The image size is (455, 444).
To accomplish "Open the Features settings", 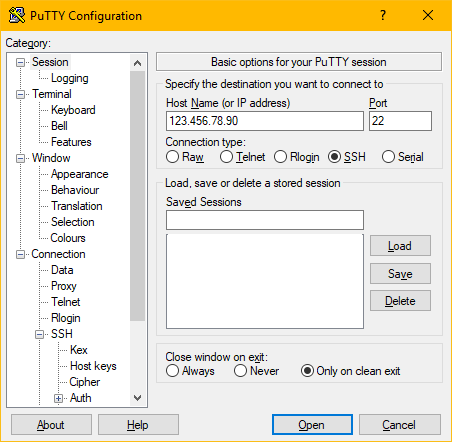I will (x=71, y=142).
